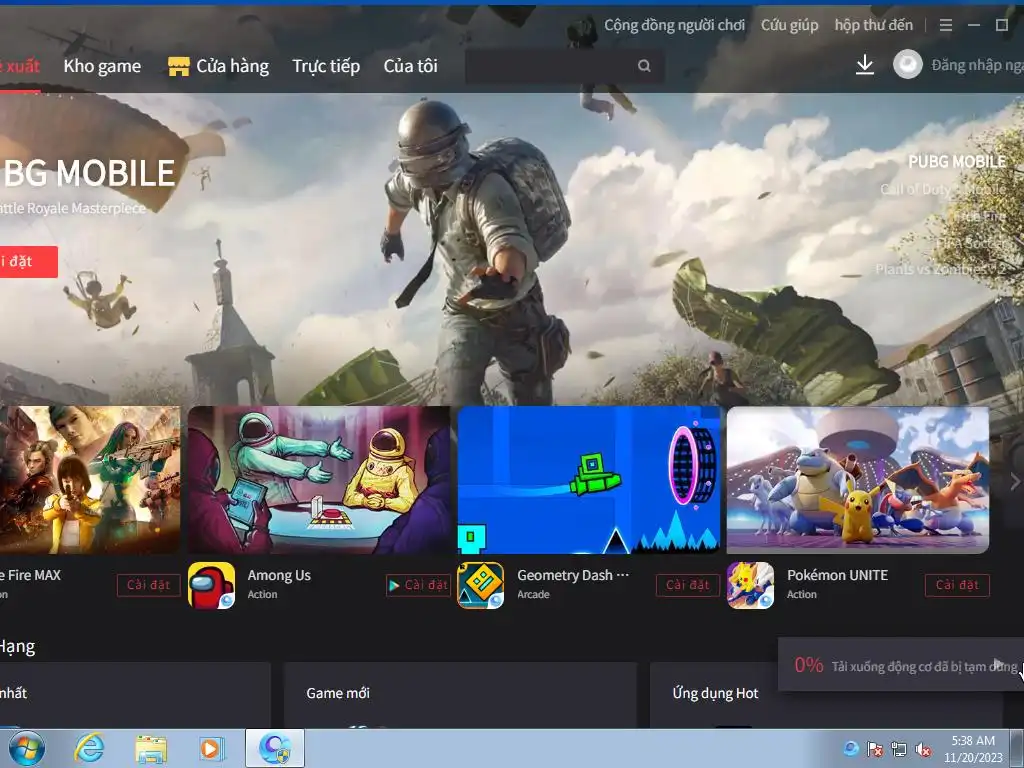Click the network tray icon

pos(899,750)
